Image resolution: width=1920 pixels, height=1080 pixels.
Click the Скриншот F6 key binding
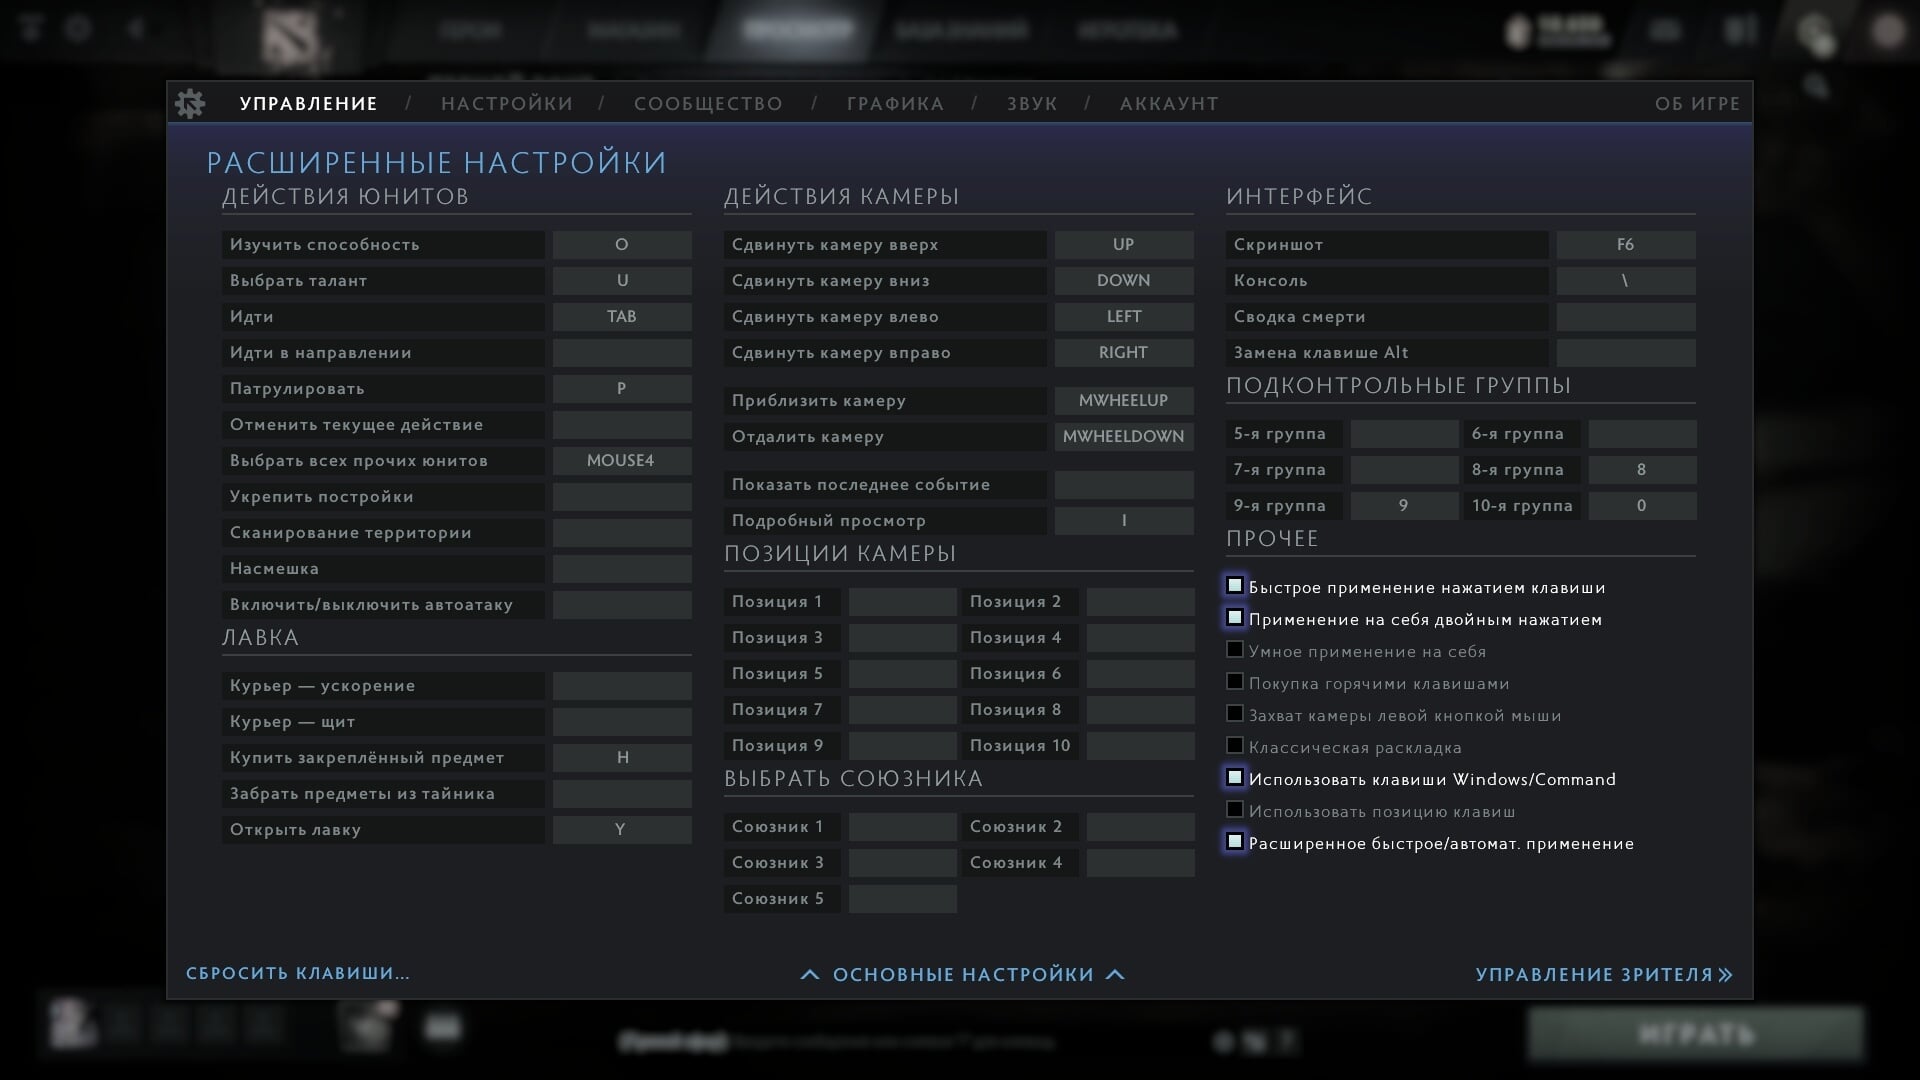(x=1625, y=245)
